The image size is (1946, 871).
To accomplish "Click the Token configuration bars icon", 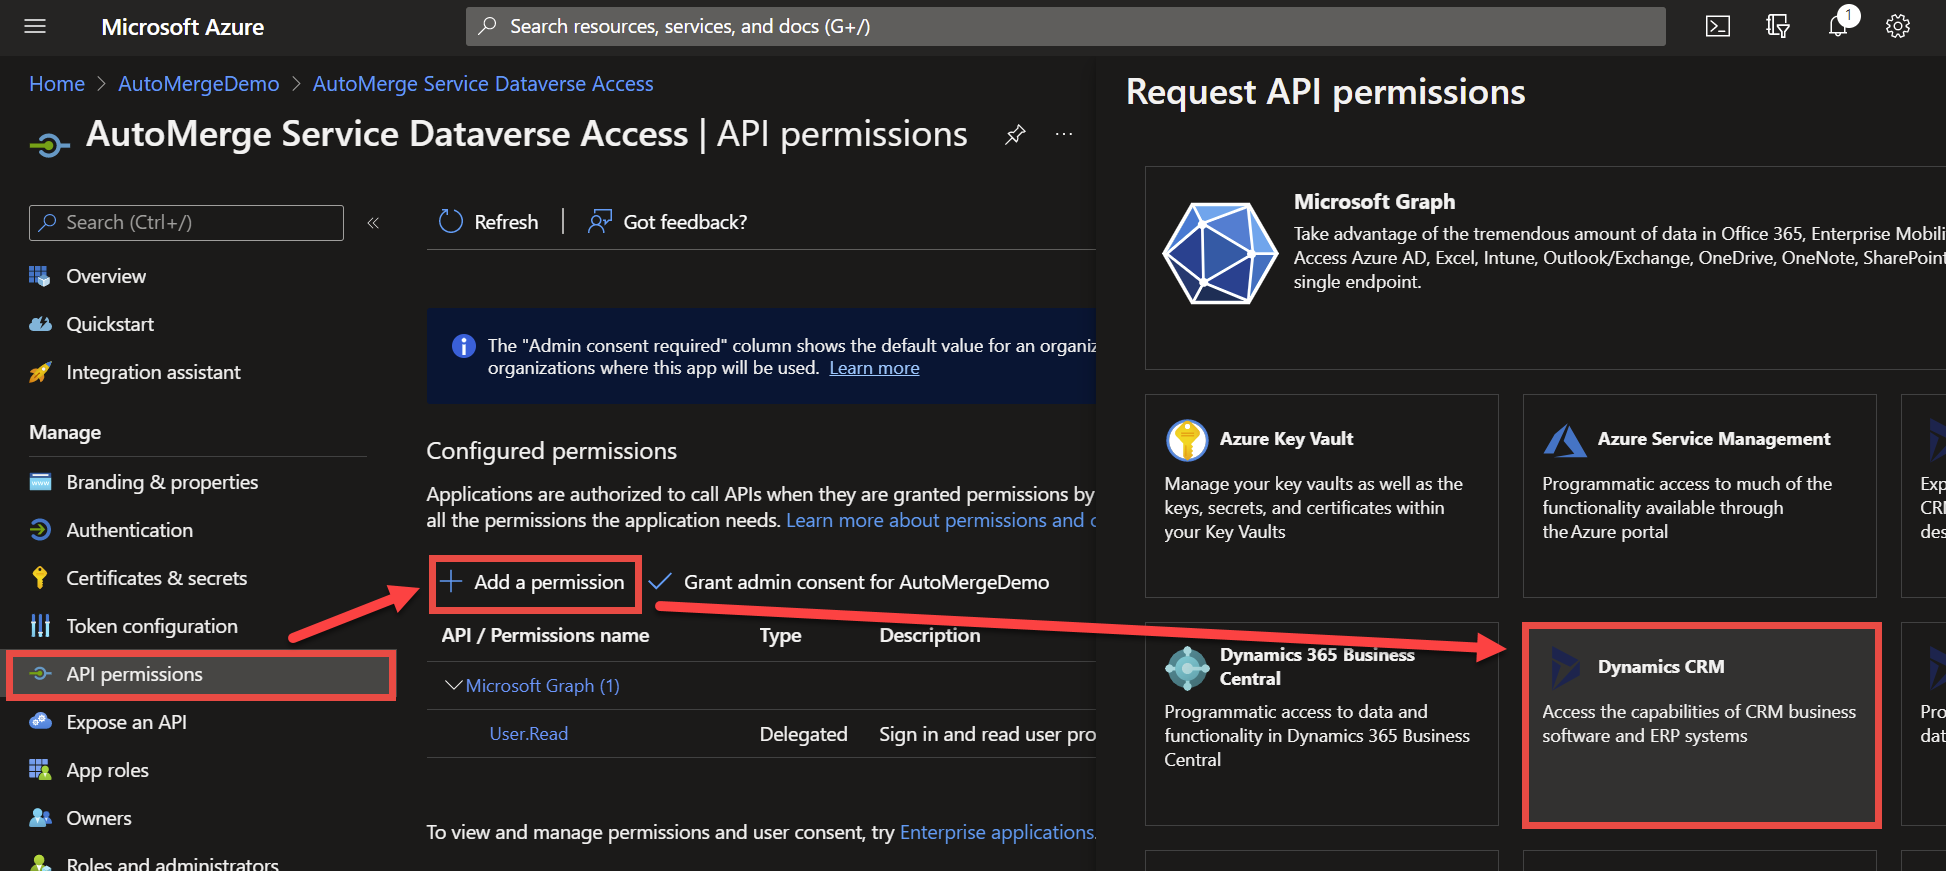I will coord(40,626).
